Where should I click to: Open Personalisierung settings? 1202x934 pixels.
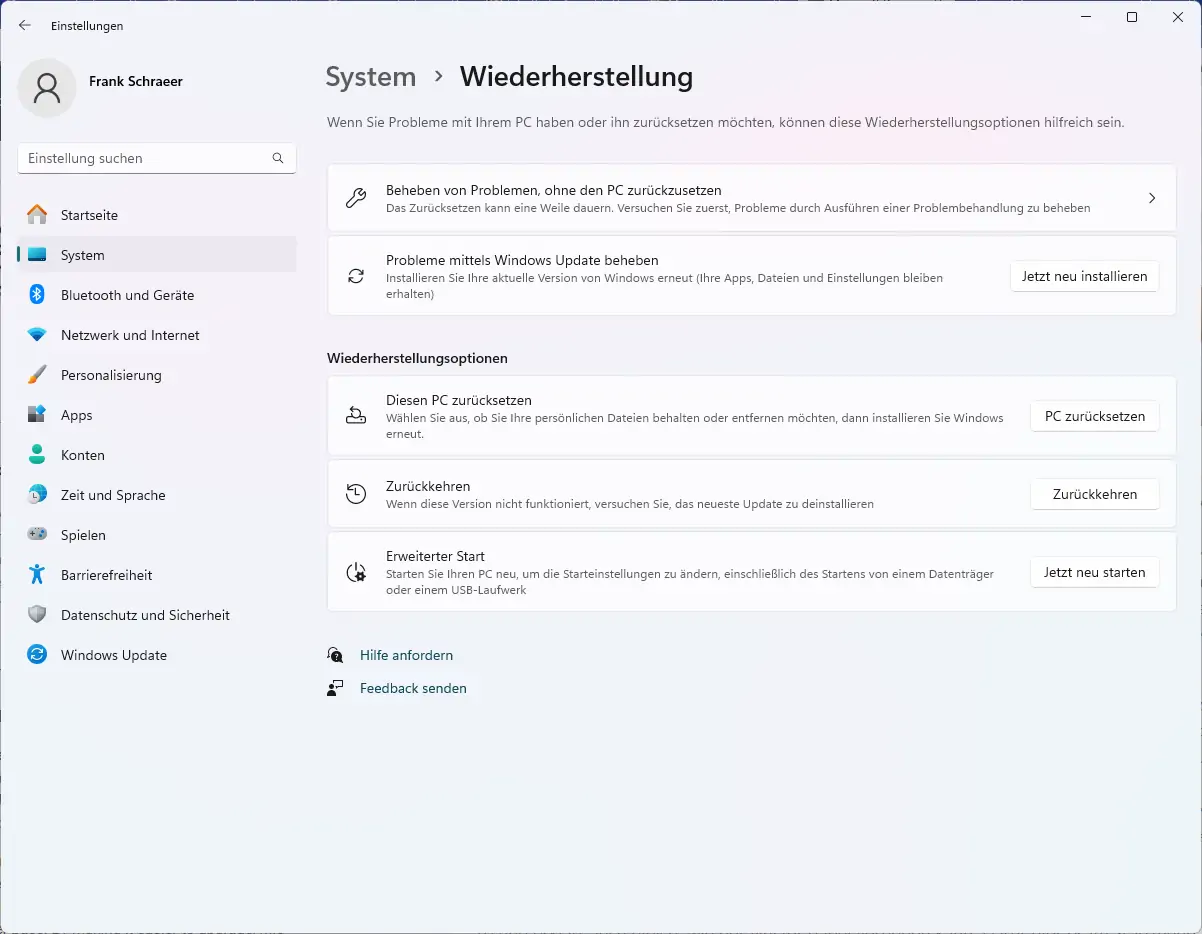(x=157, y=375)
